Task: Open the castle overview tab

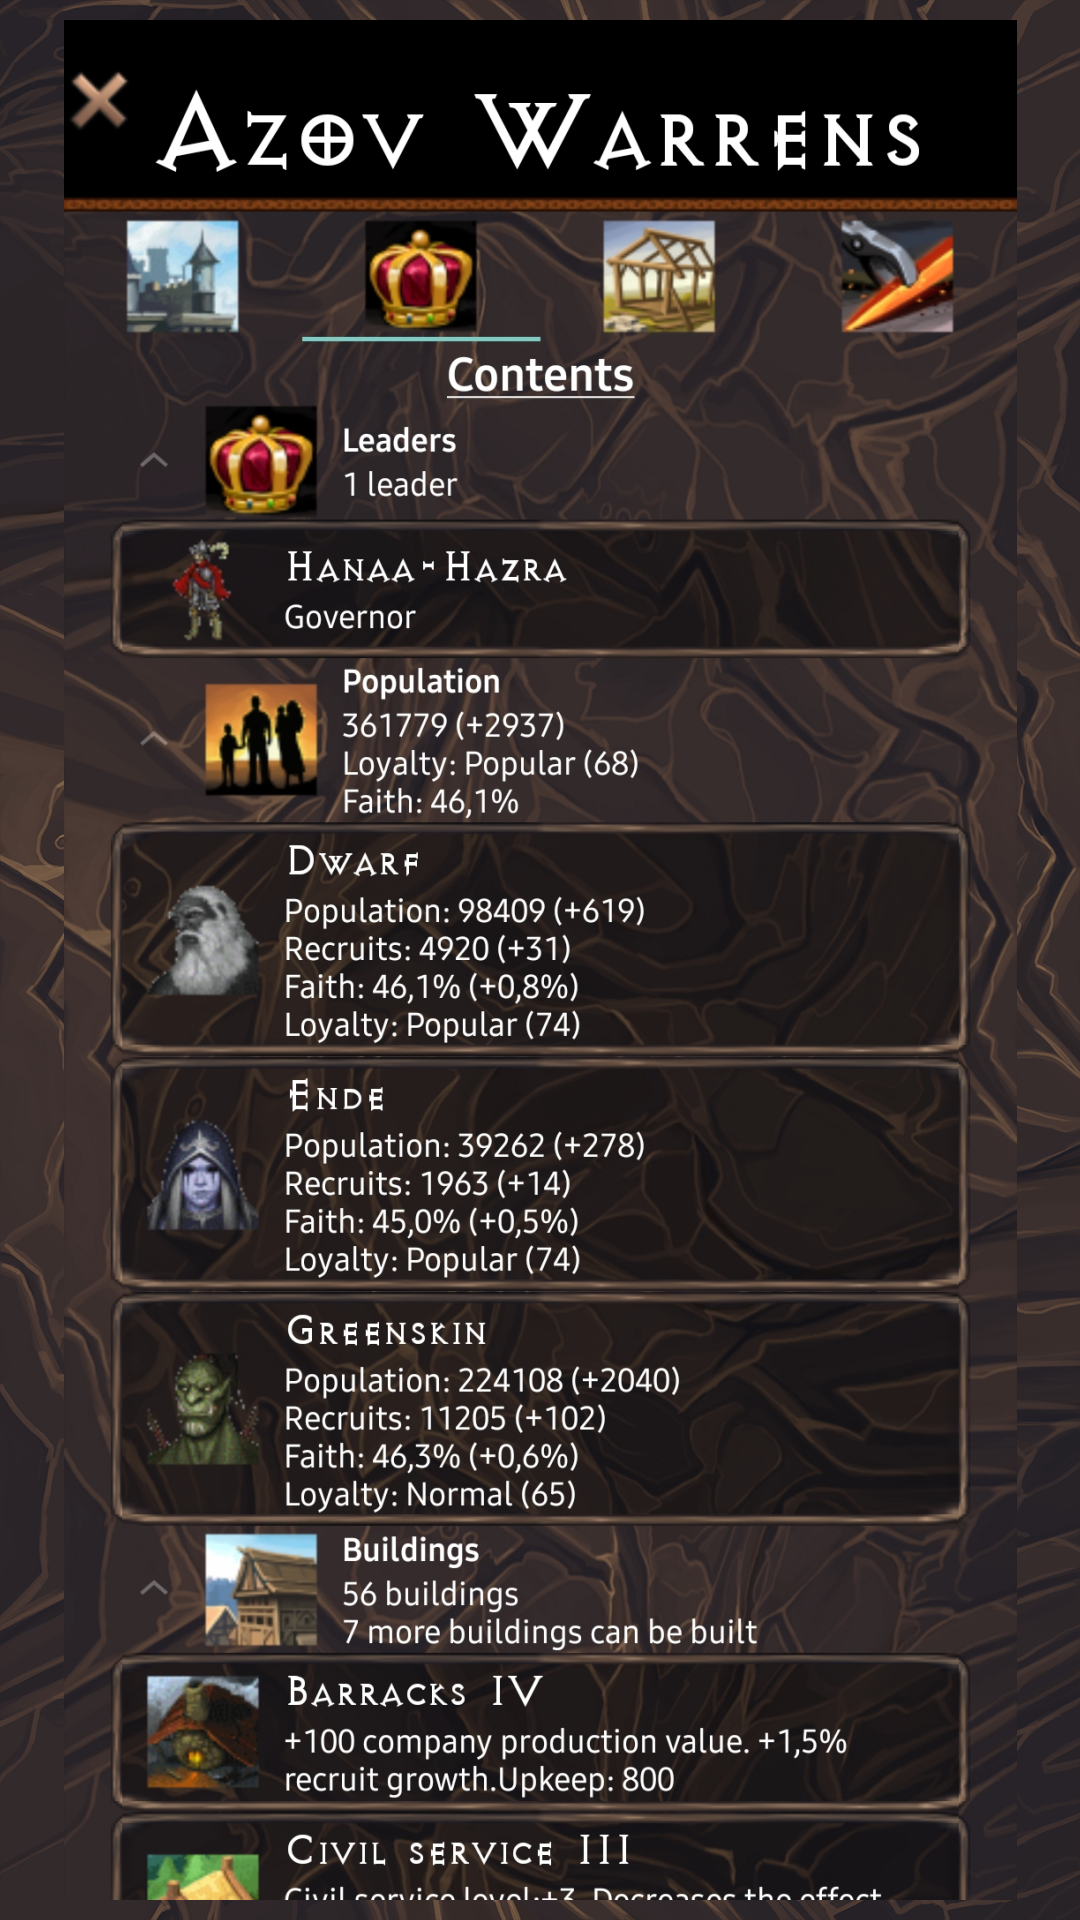Action: (x=183, y=276)
